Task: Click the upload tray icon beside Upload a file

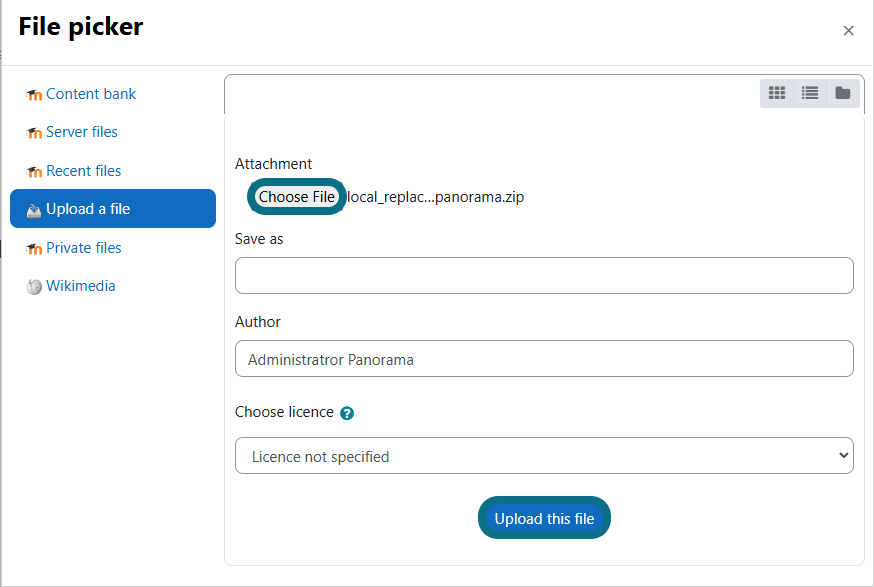Action: (x=34, y=210)
